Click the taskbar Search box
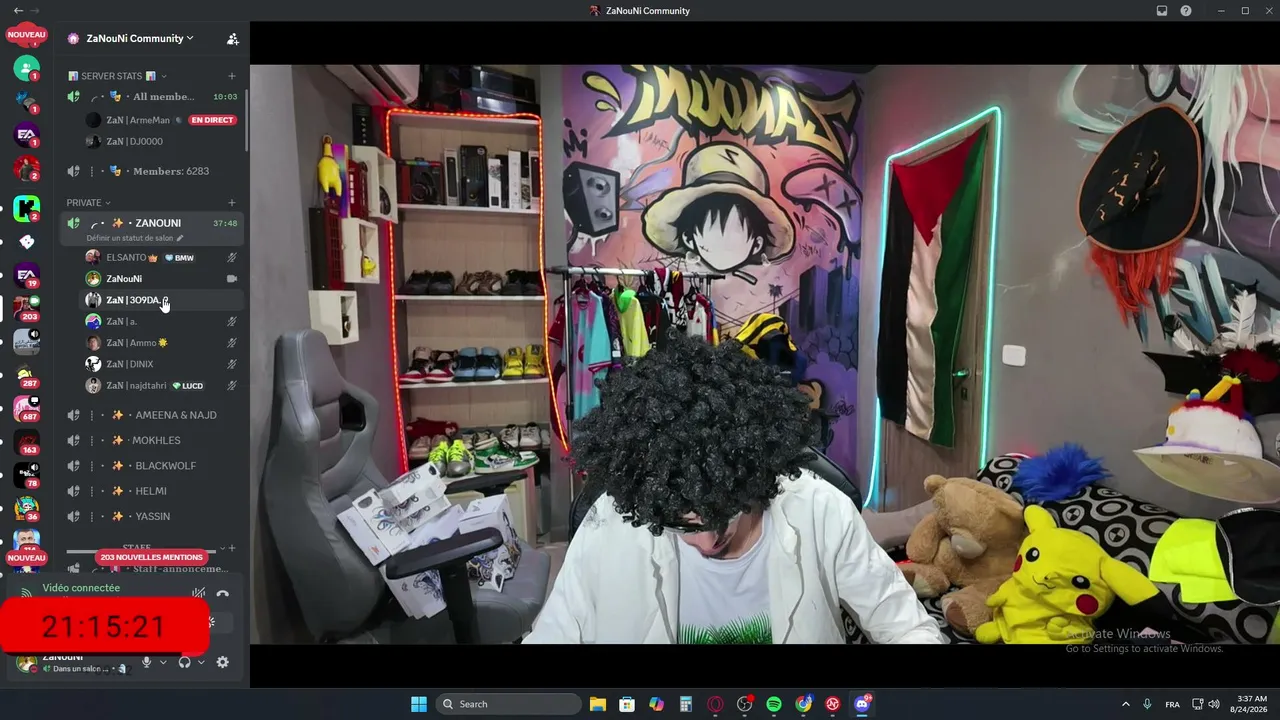The height and width of the screenshot is (720, 1280). pos(509,704)
